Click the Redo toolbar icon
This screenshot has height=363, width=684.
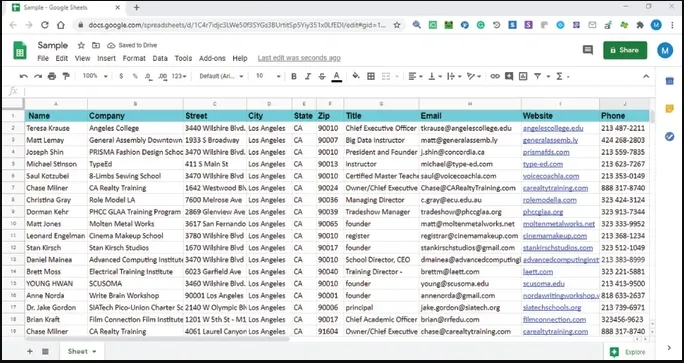click(38, 76)
